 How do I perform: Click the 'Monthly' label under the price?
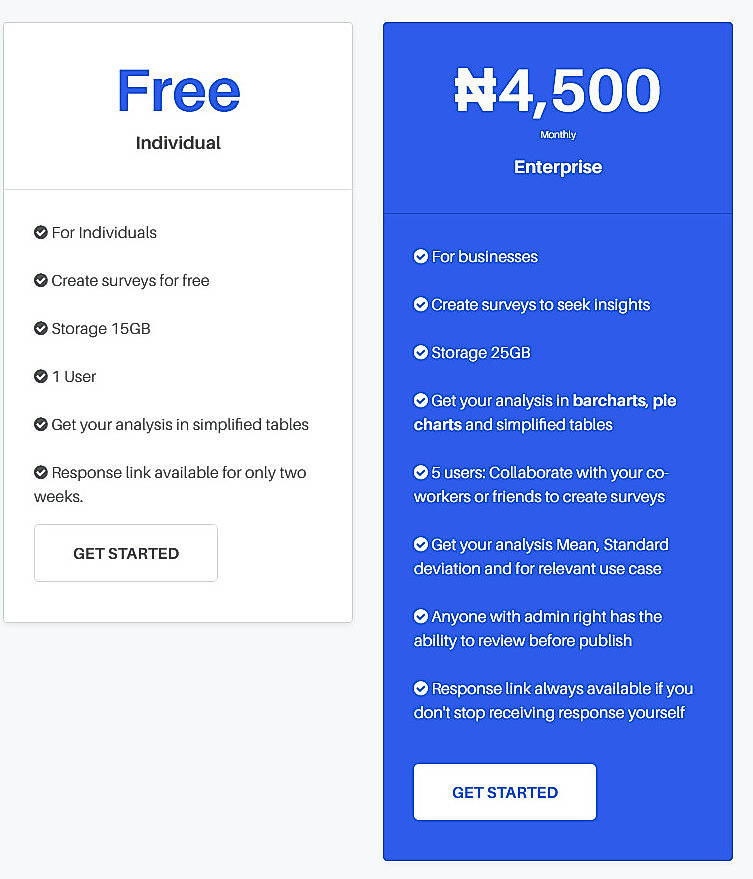coord(557,134)
